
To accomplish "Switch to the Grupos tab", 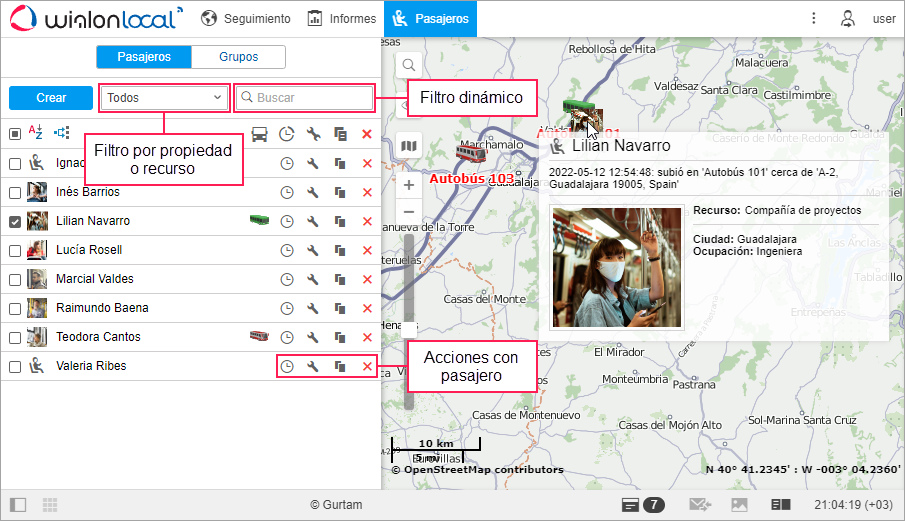I will tap(238, 57).
